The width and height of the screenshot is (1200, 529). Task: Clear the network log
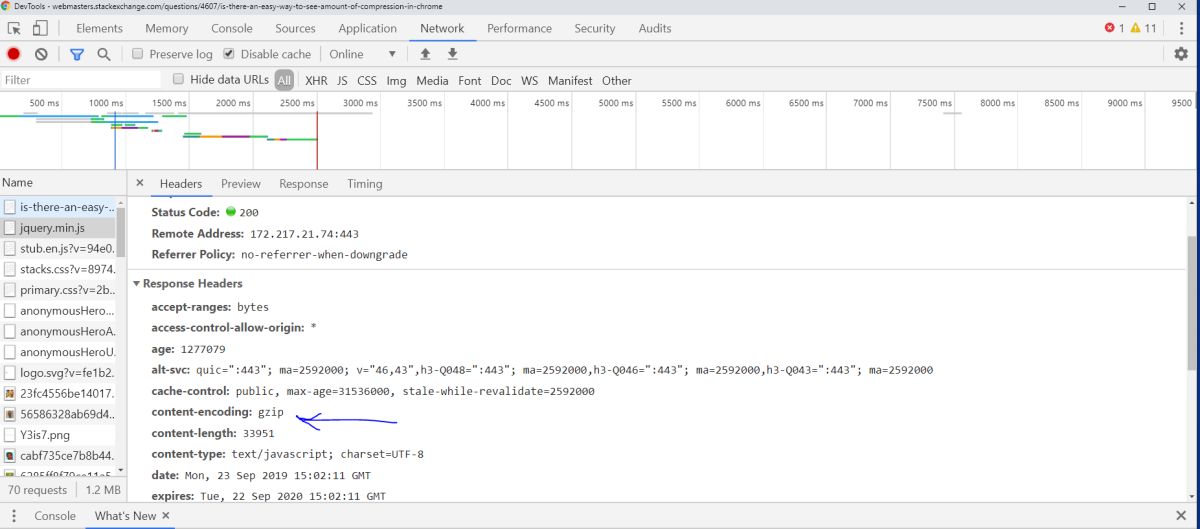41,54
